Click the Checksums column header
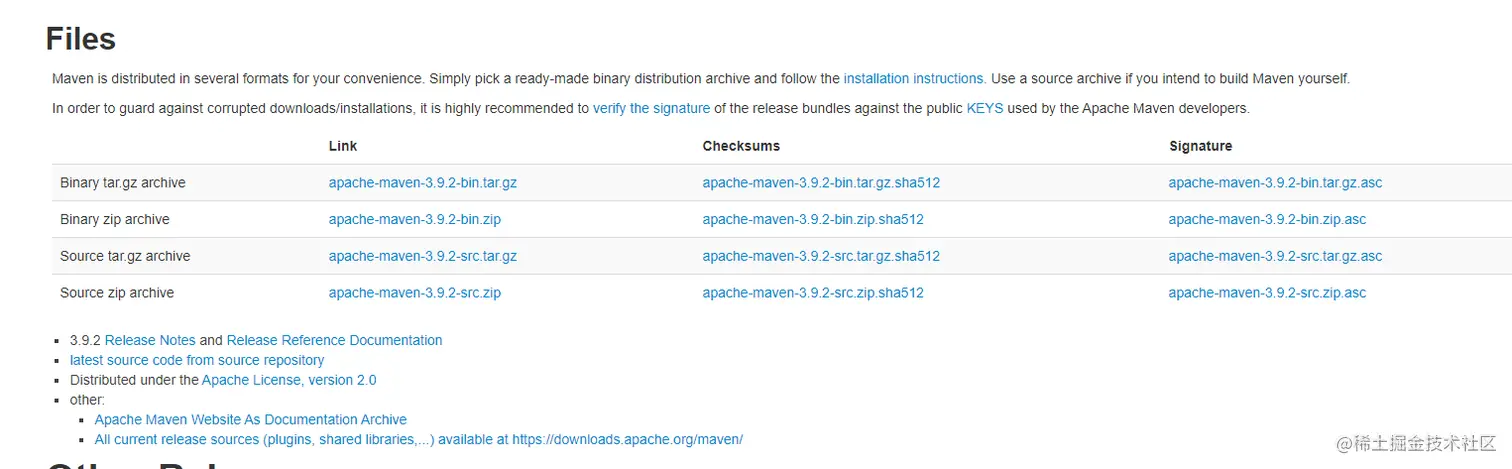Screen dimensions: 1512x469 [x=741, y=146]
